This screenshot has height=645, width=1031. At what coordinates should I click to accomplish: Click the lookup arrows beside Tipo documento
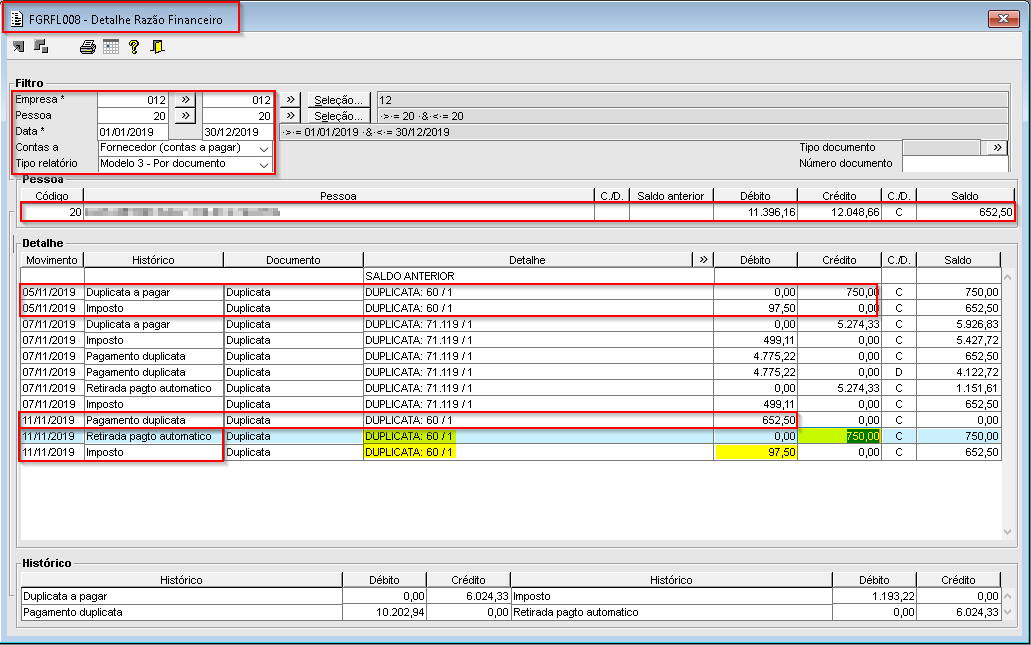(x=997, y=147)
